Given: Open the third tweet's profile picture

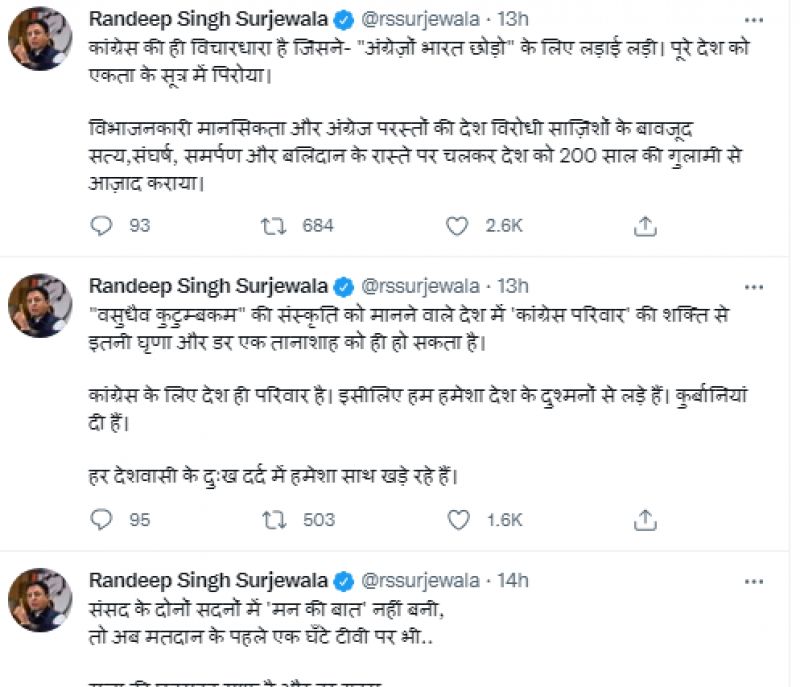Looking at the screenshot, I should 40,600.
